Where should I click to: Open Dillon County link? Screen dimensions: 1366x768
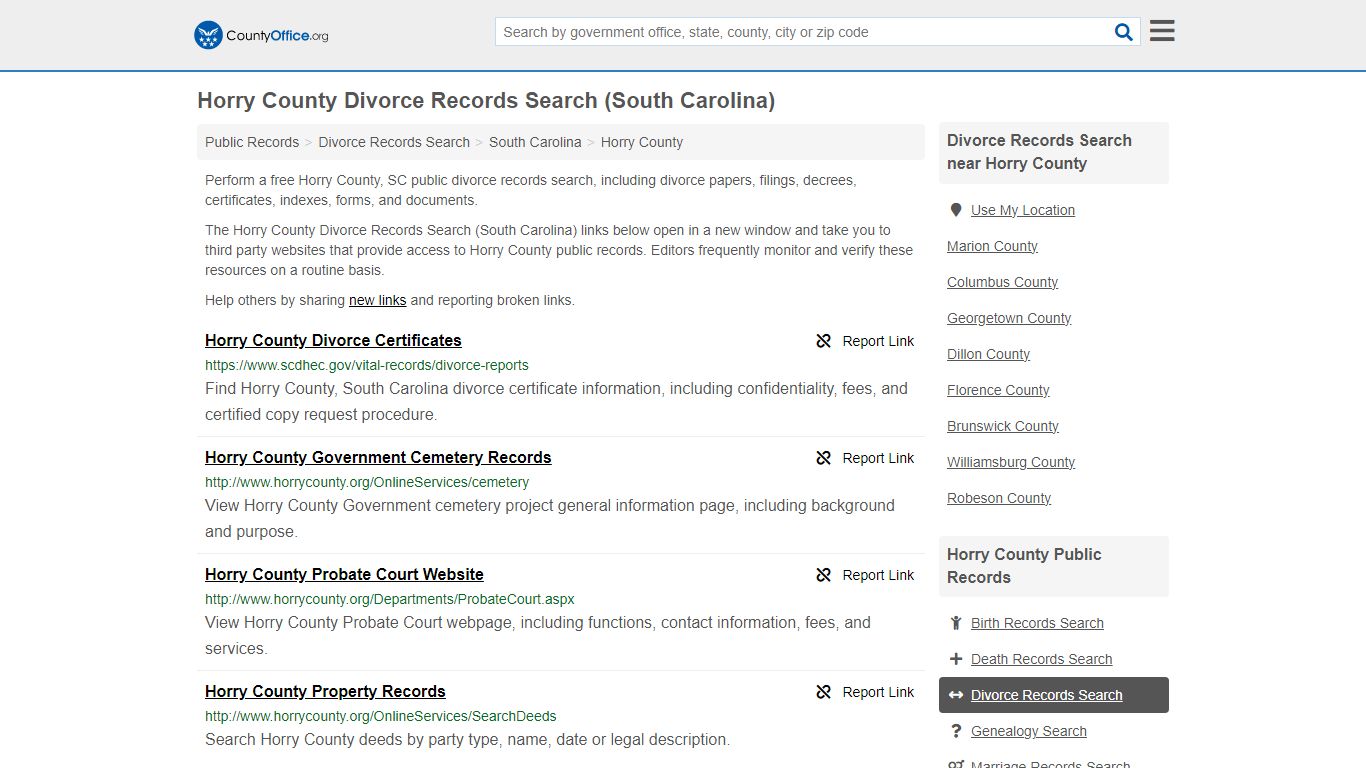[988, 354]
